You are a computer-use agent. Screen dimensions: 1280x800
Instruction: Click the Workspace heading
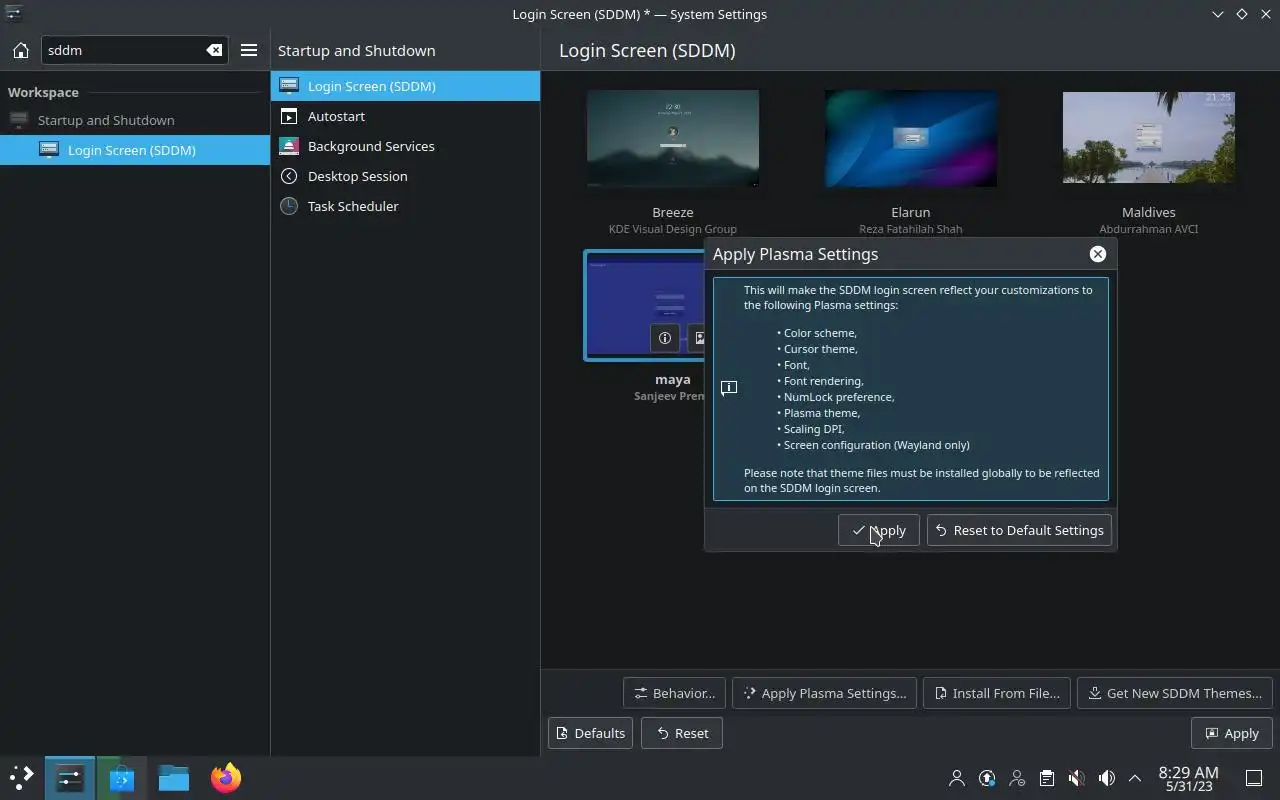pos(43,92)
